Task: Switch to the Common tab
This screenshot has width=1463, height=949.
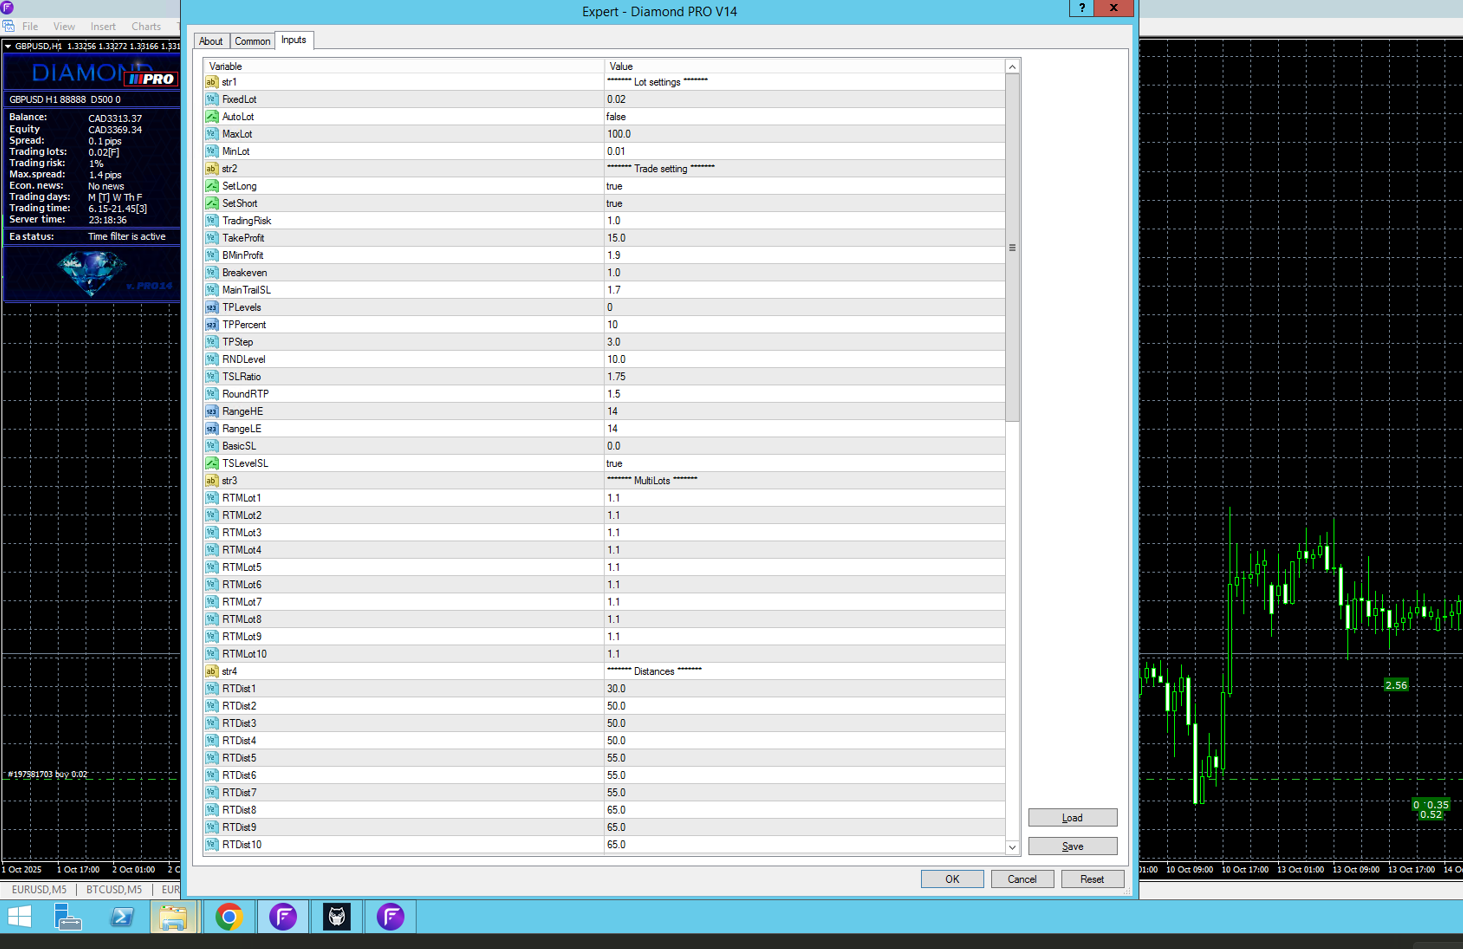Action: pyautogui.click(x=252, y=41)
